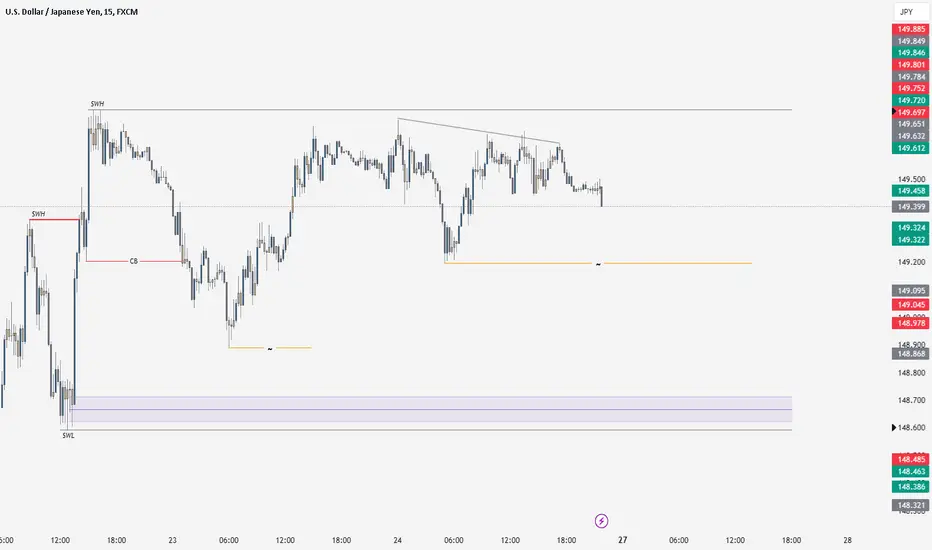This screenshot has width=932, height=550.
Task: Select the 148.600 price arrow marker
Action: tap(894, 428)
